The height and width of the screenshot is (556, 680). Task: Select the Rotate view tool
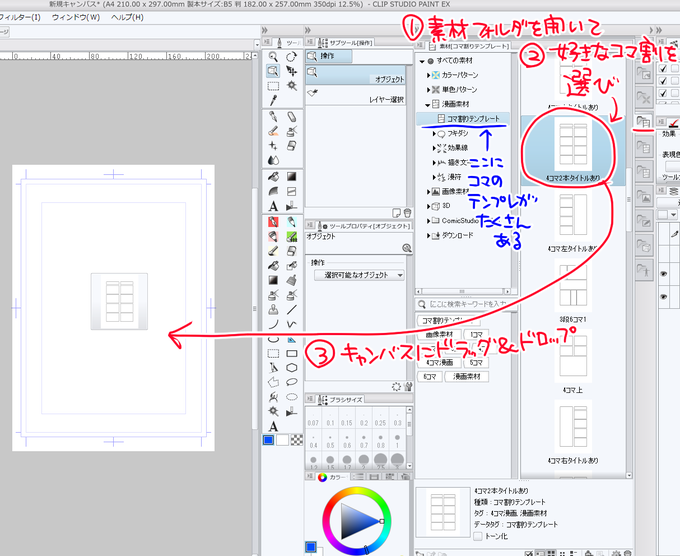[x=291, y=57]
